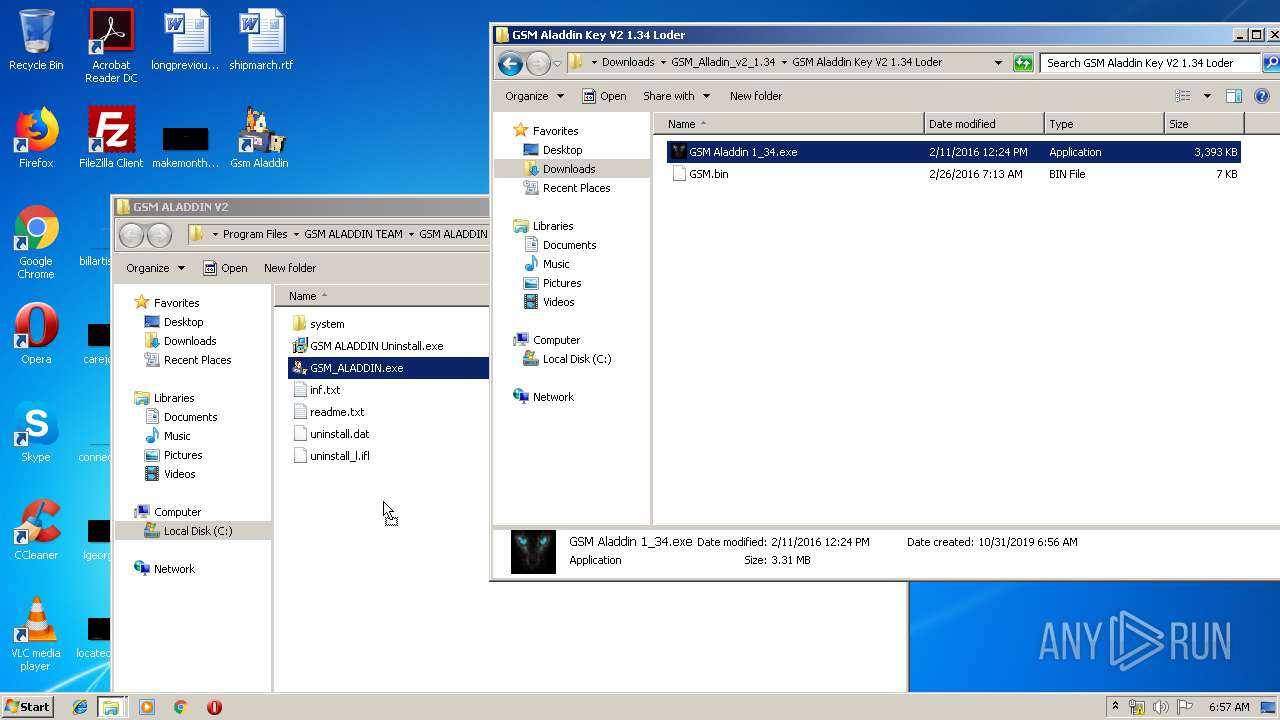The height and width of the screenshot is (720, 1280).
Task: Launch Opera desktop shortcut
Action: [36, 334]
